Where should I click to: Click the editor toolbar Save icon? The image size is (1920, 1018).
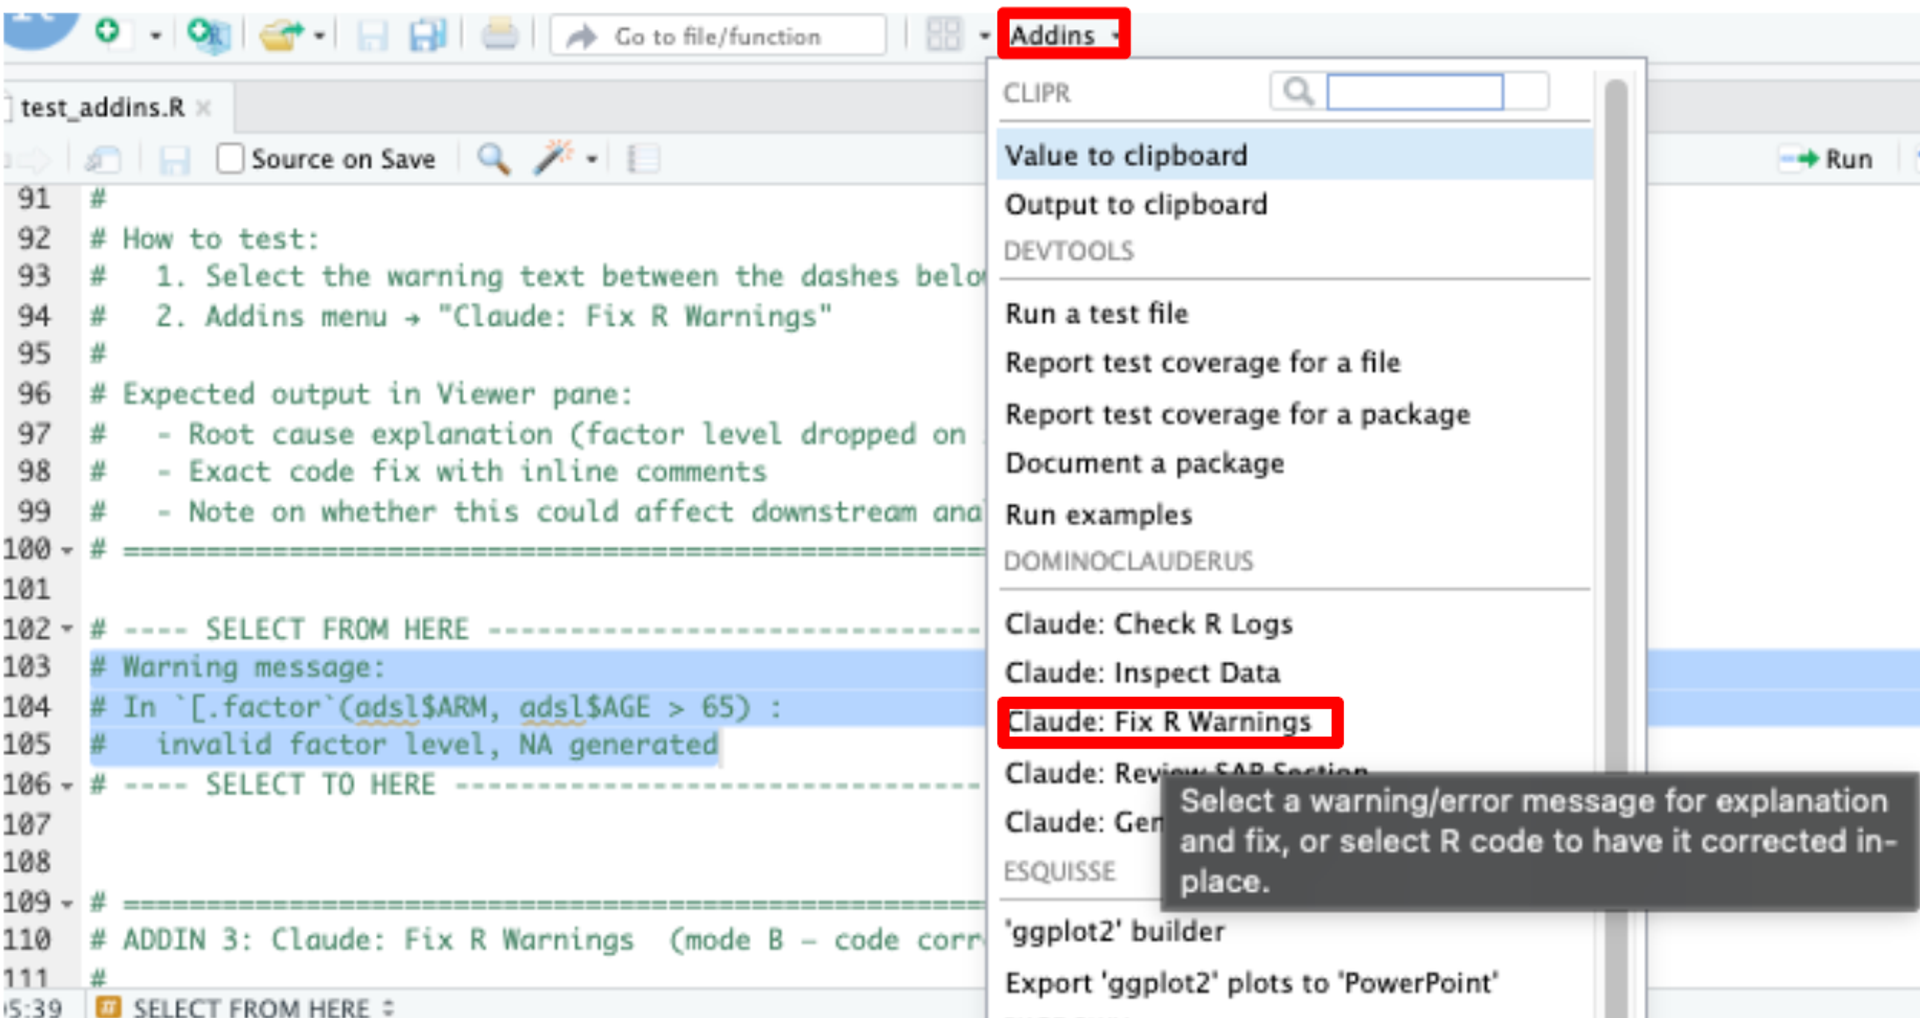pyautogui.click(x=175, y=160)
